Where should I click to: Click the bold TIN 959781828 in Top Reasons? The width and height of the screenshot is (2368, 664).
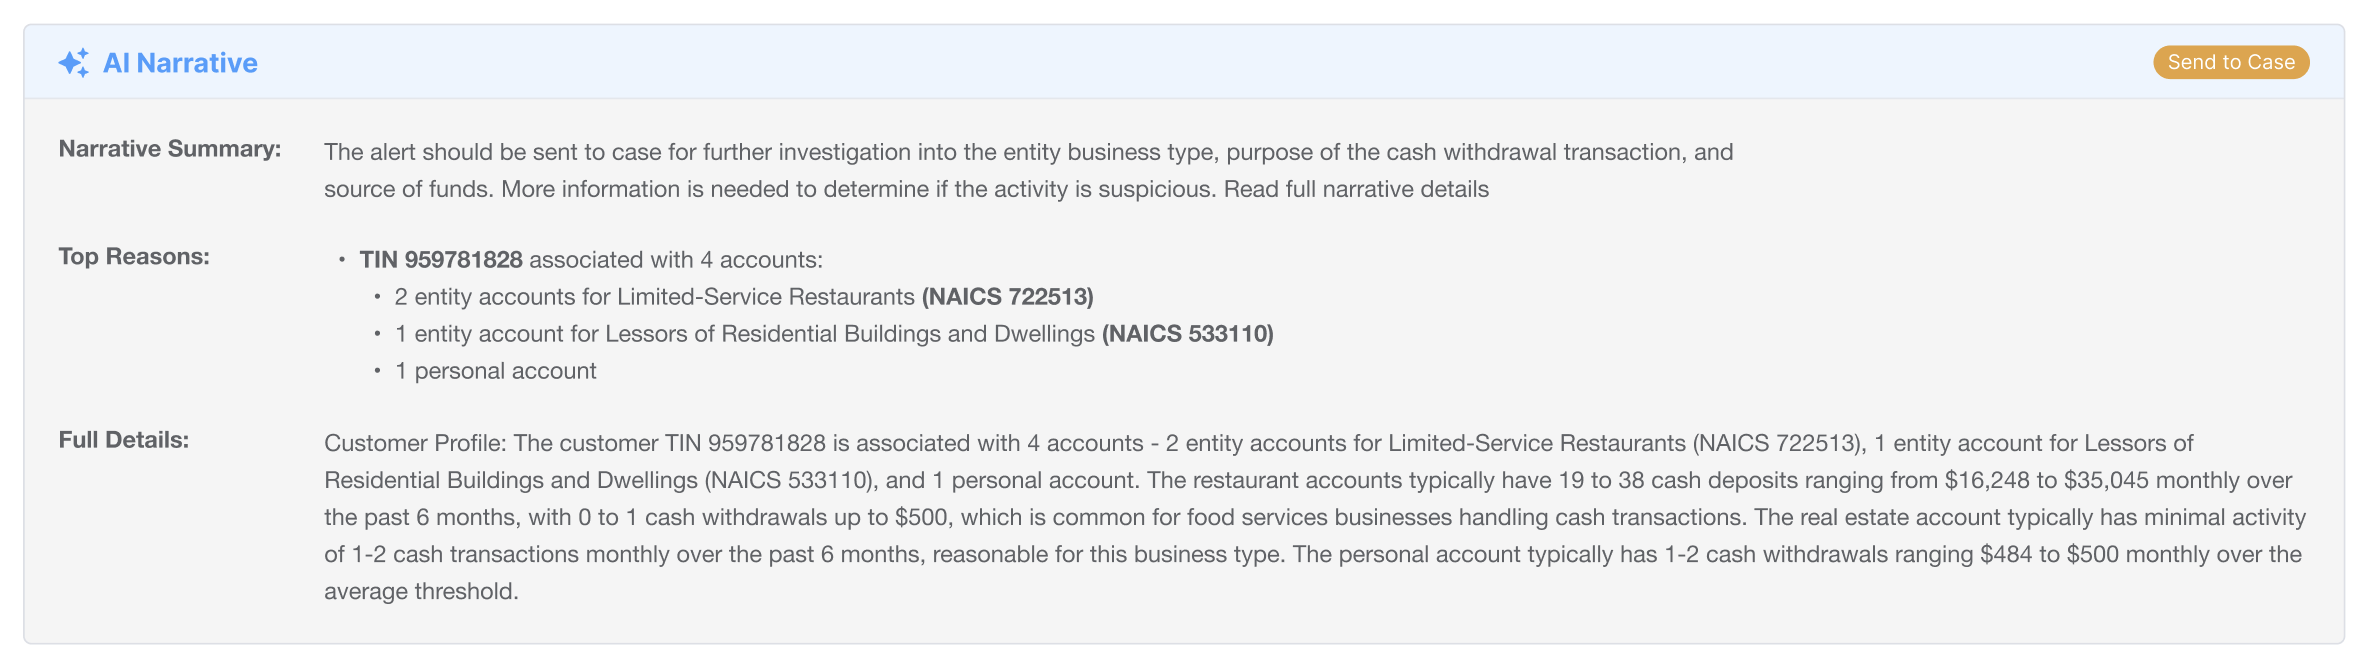441,260
